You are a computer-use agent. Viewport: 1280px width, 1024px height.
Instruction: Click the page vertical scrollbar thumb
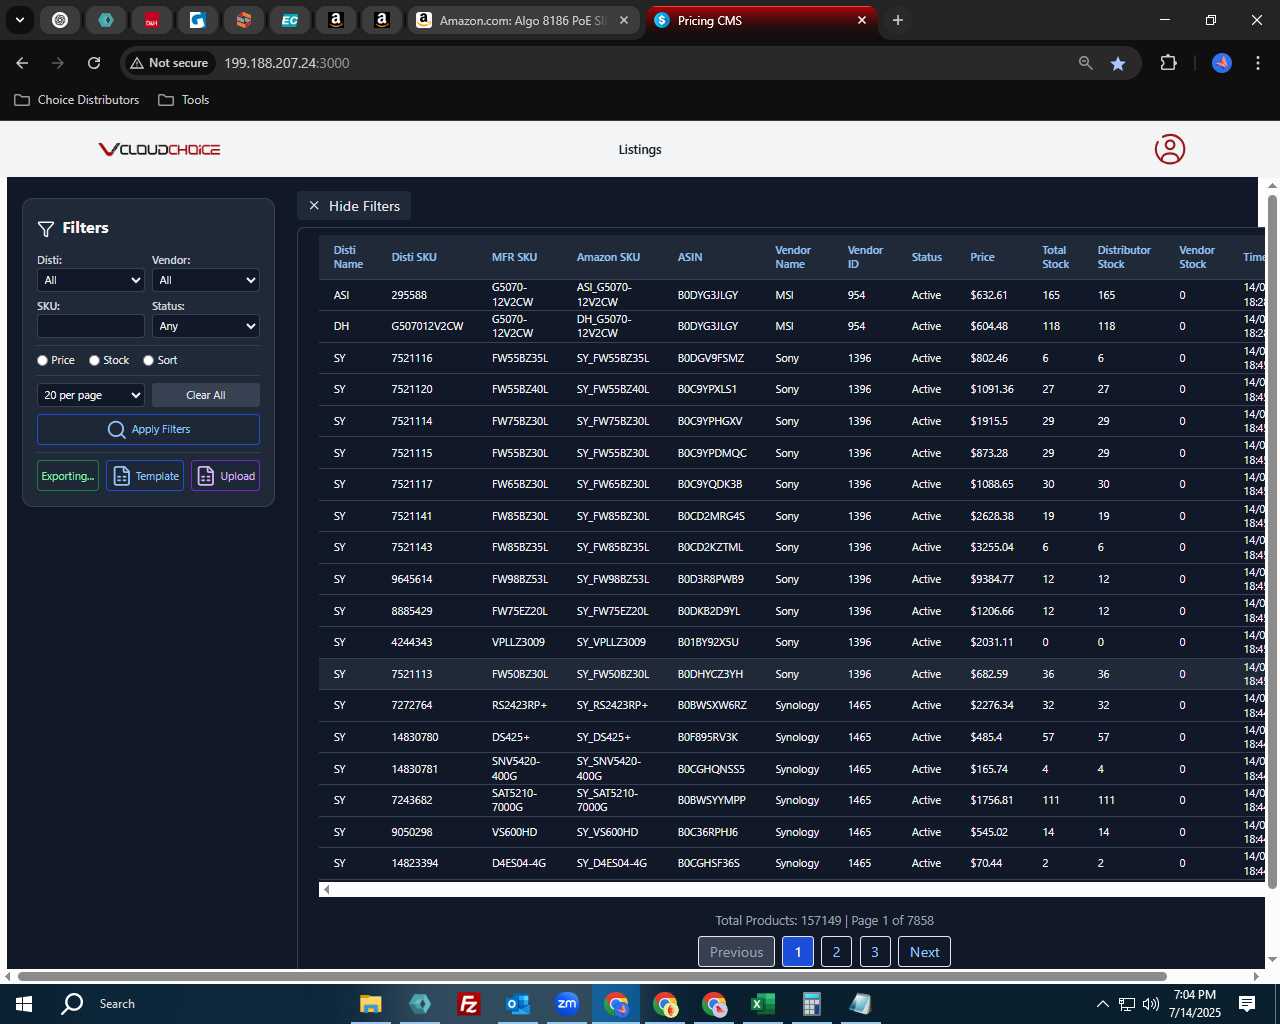(1272, 540)
